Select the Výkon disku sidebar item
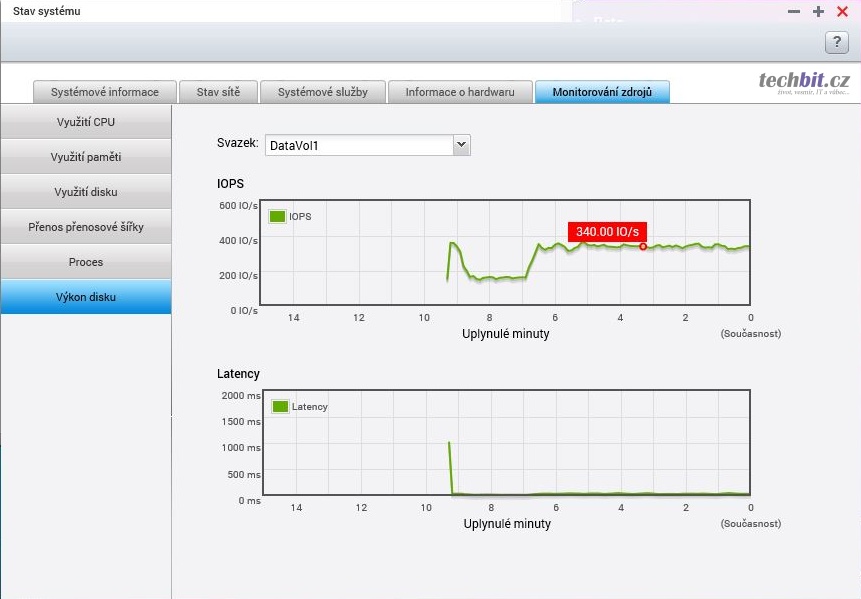 (86, 297)
